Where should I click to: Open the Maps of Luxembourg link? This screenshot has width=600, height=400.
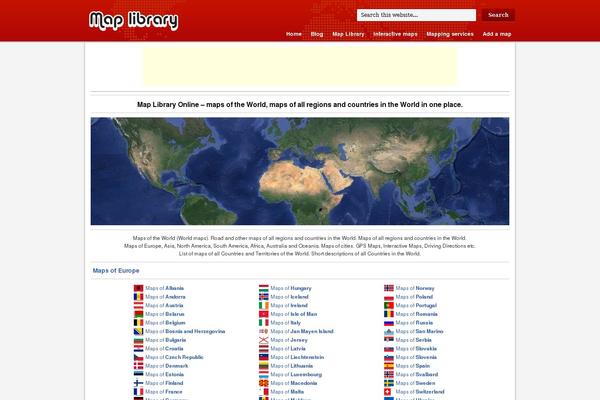(296, 374)
